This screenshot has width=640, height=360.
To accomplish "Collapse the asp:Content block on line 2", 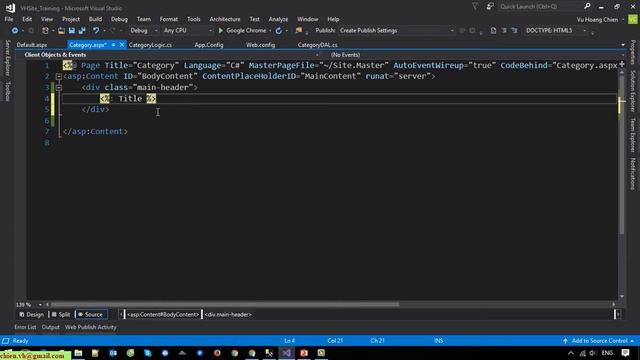I will pos(59,76).
